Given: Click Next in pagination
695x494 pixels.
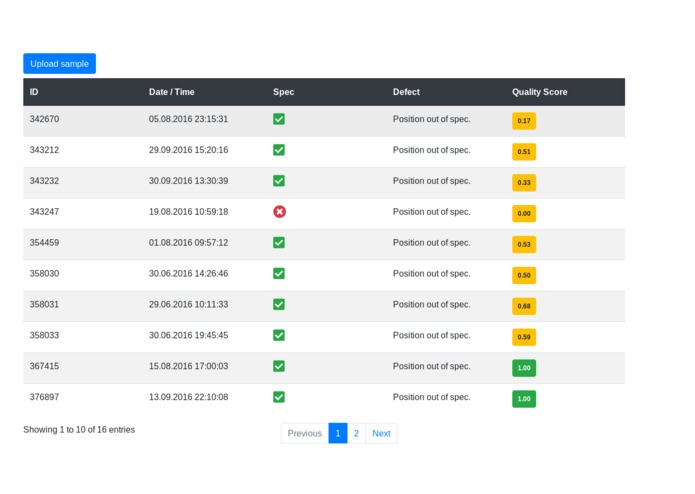Looking at the screenshot, I should [381, 433].
